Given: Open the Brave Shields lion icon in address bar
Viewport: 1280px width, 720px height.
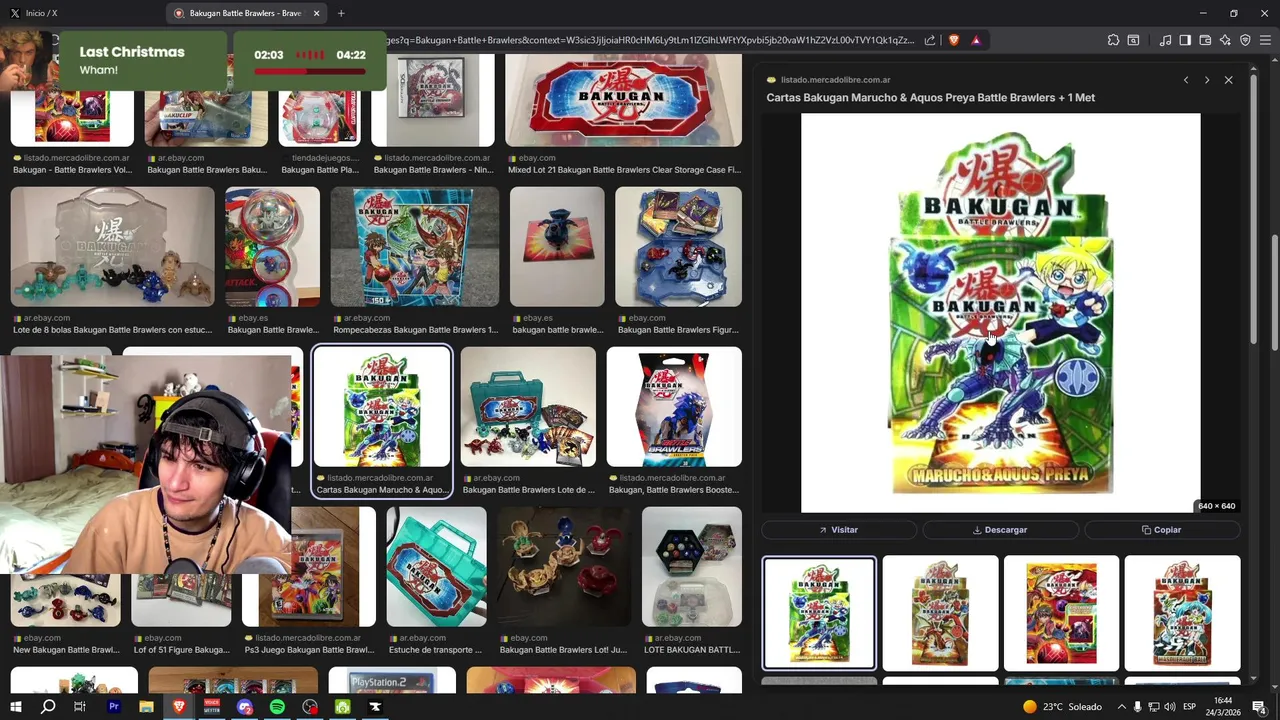Looking at the screenshot, I should coord(953,40).
